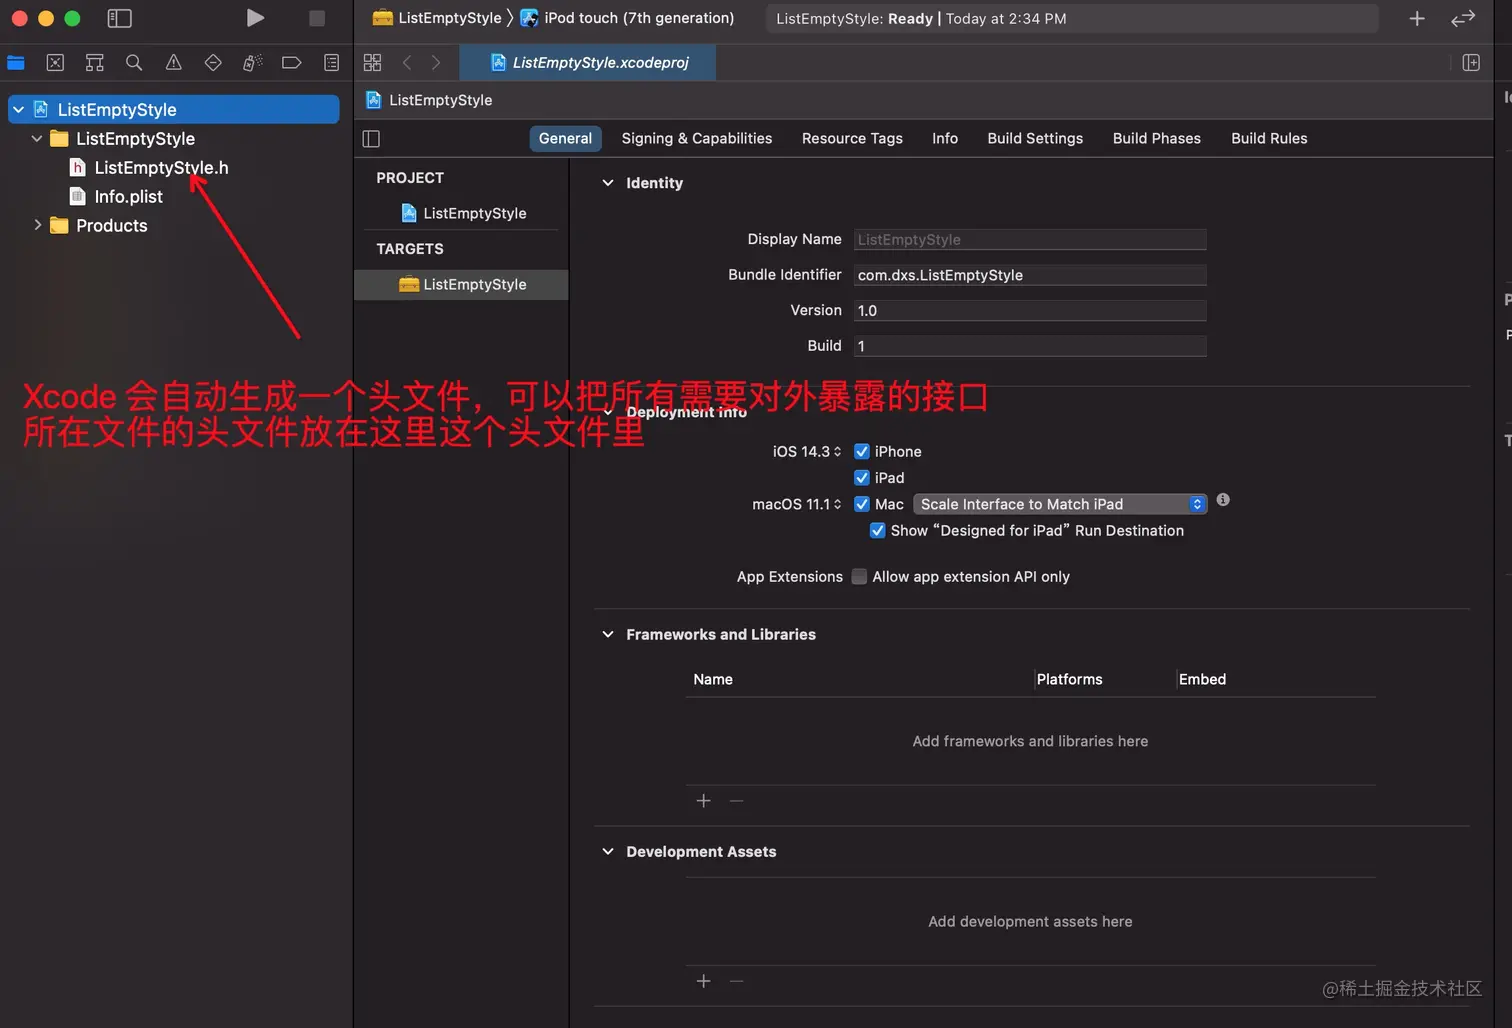Collapse the ListEmptyStyle folder group

click(37, 139)
